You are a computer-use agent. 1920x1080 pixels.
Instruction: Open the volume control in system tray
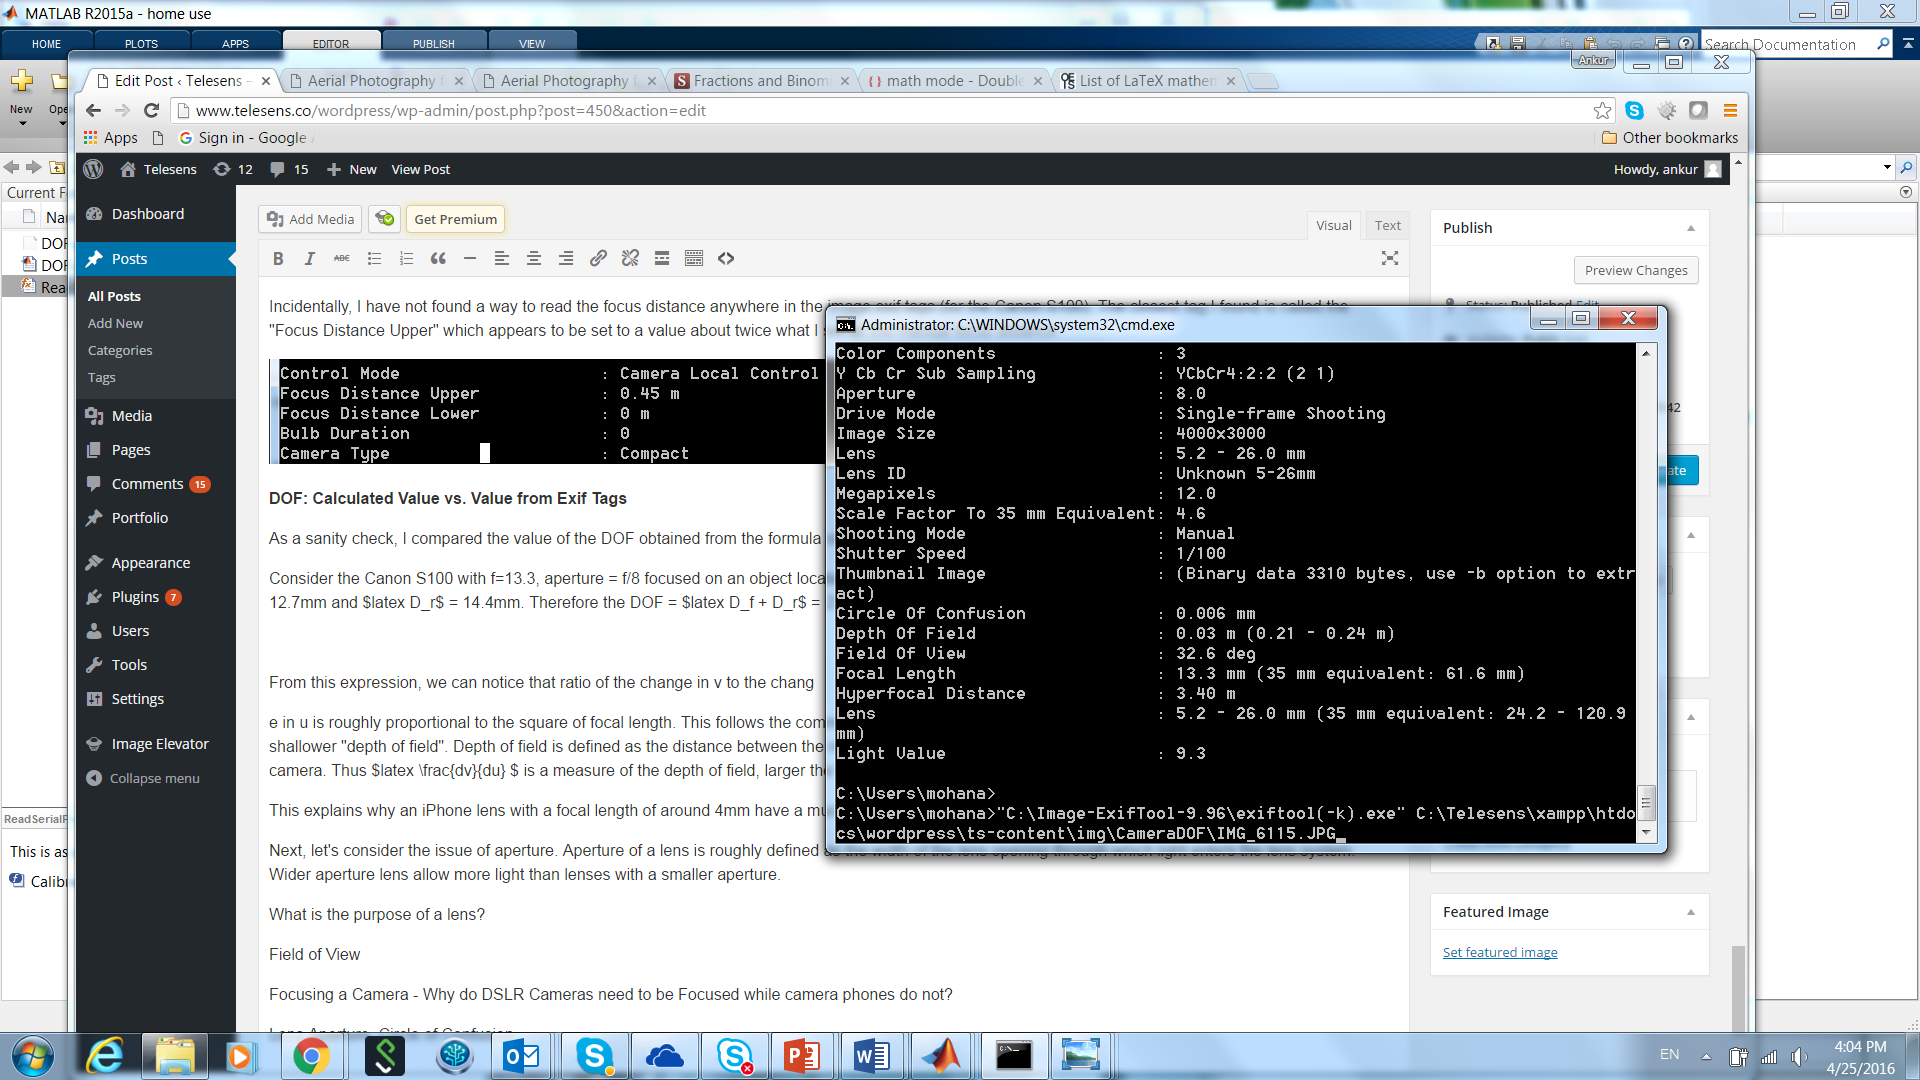(1799, 1056)
